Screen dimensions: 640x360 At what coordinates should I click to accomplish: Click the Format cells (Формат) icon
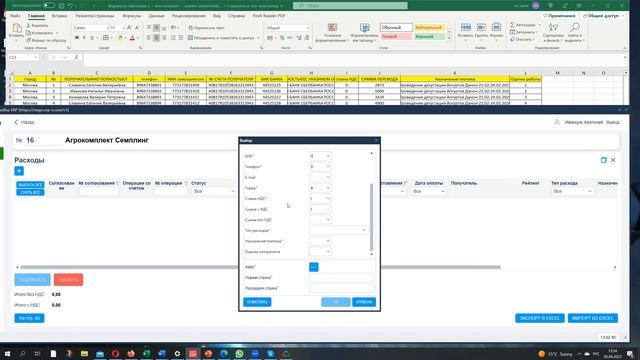(x=496, y=28)
